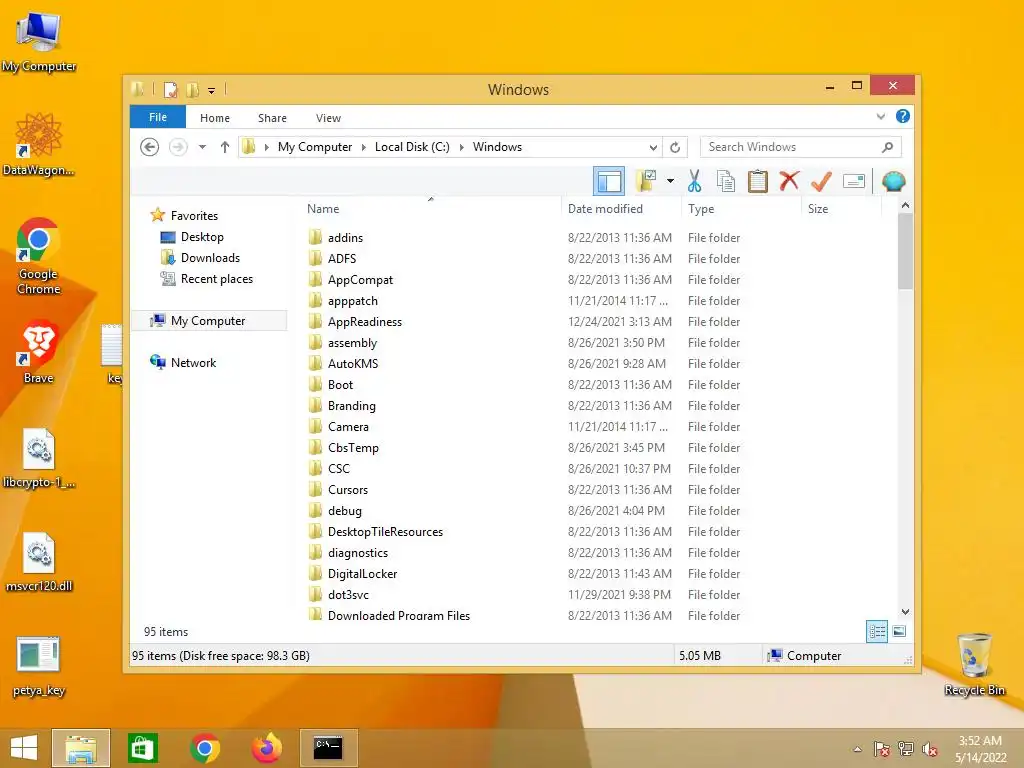The height and width of the screenshot is (768, 1024).
Task: Click the search magnifier icon
Action: [887, 147]
